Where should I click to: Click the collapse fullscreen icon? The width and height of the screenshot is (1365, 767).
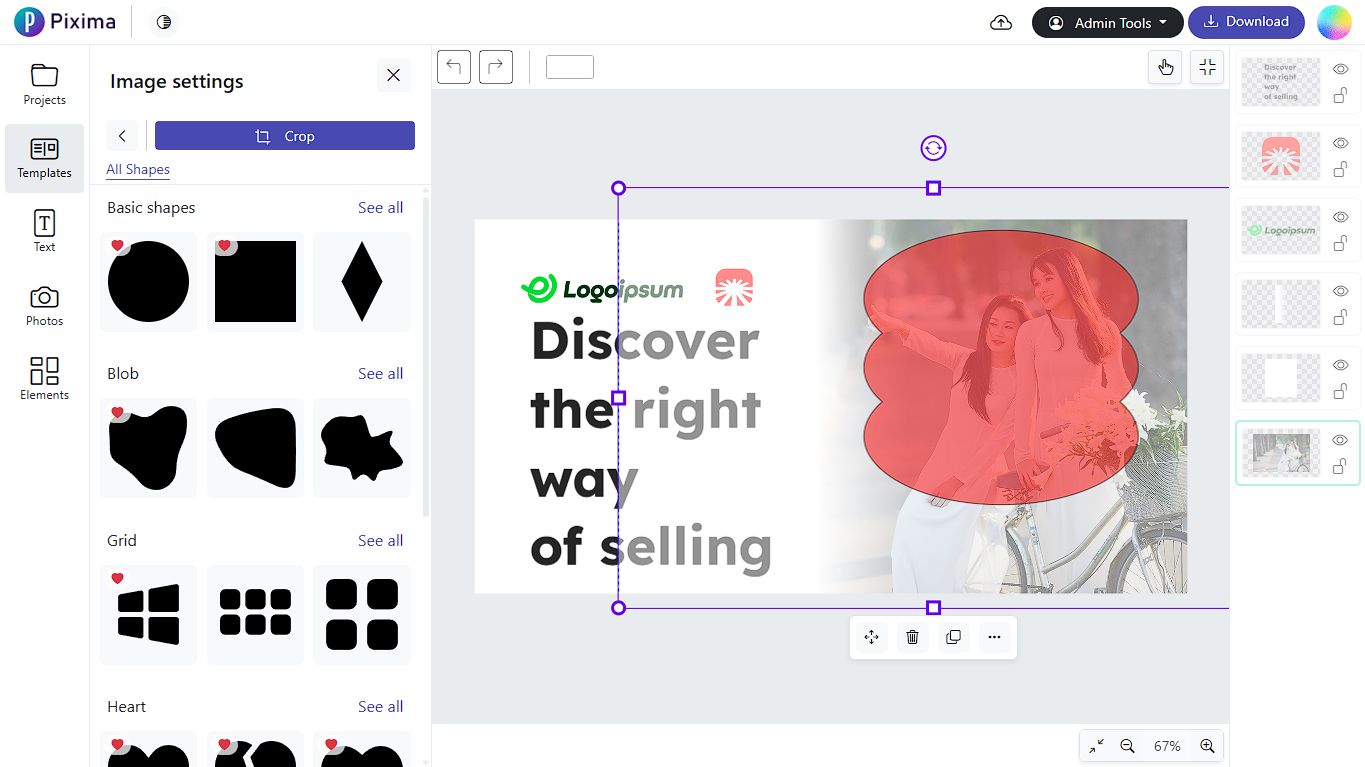pyautogui.click(x=1207, y=67)
